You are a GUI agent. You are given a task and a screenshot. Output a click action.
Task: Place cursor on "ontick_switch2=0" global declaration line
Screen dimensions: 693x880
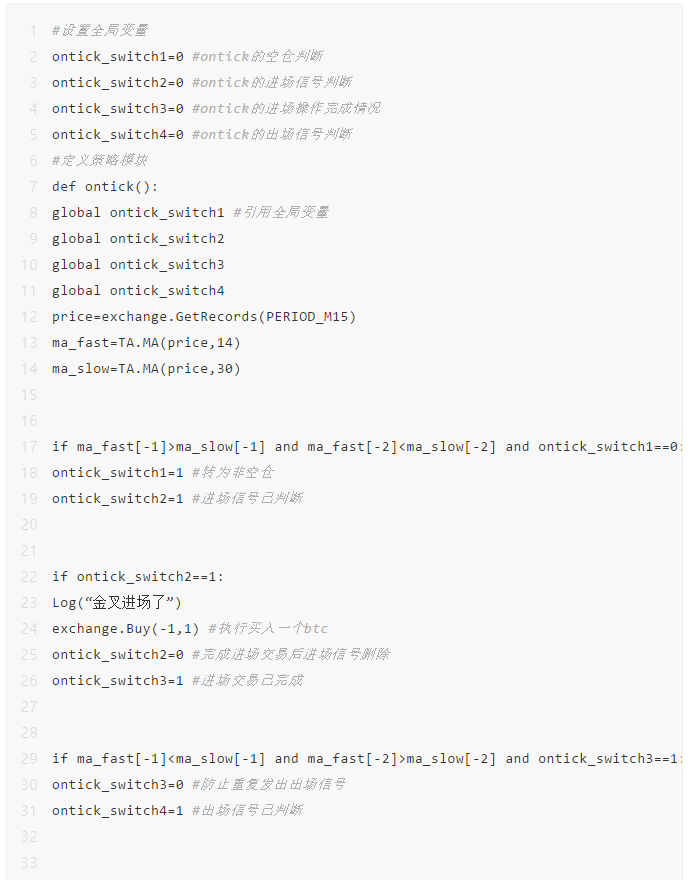click(117, 82)
